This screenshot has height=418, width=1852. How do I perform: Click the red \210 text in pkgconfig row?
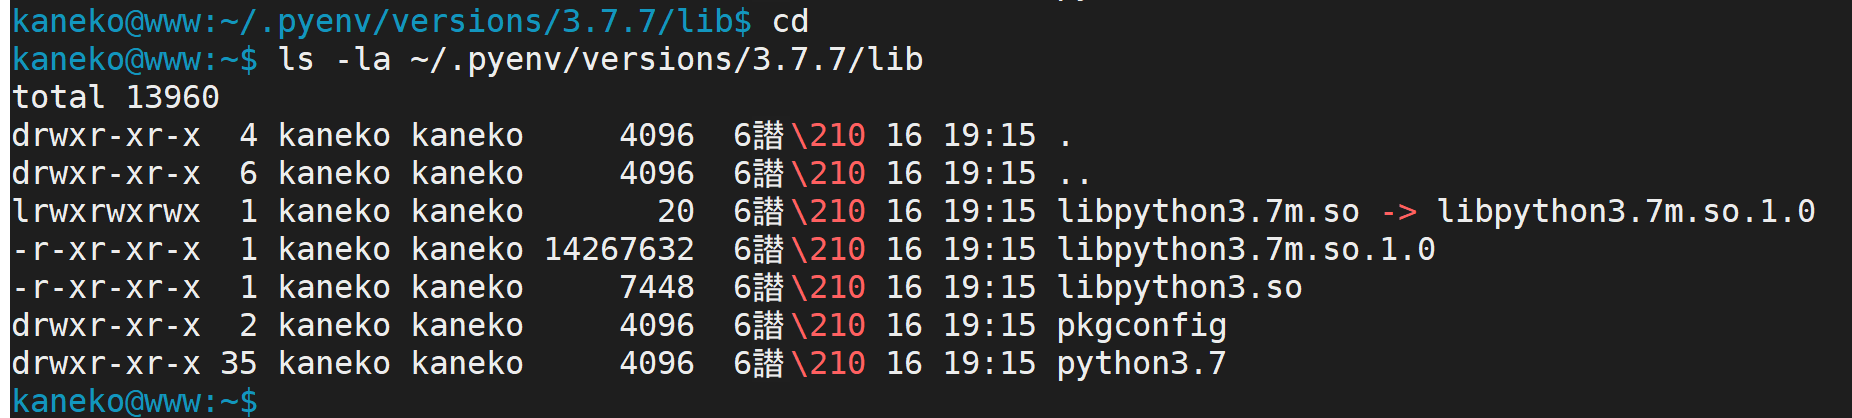(x=828, y=326)
